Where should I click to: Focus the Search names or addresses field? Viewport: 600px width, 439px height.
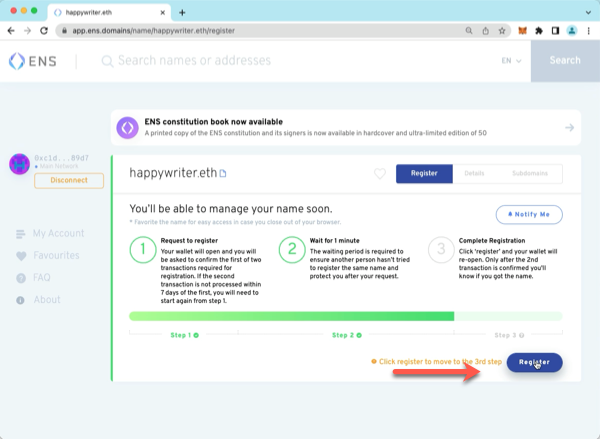click(x=298, y=60)
